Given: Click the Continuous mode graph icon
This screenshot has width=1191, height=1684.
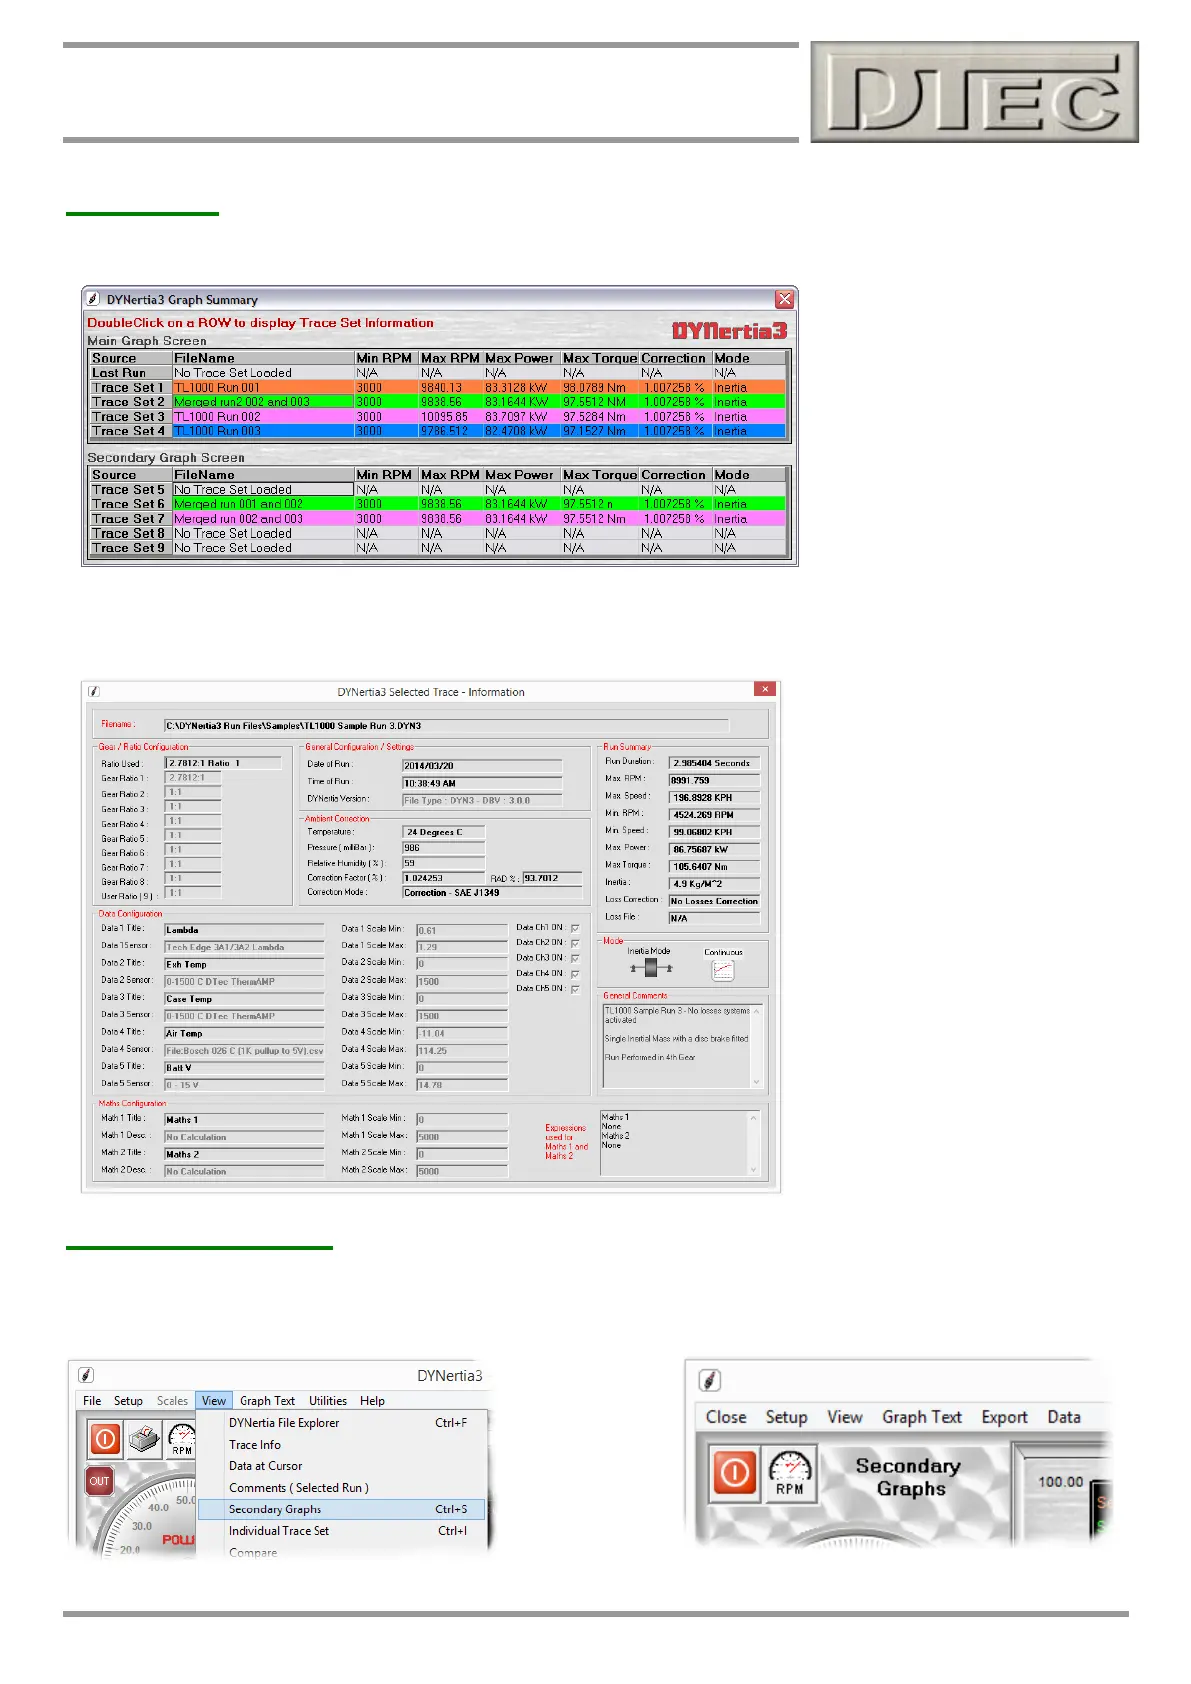Looking at the screenshot, I should (722, 969).
